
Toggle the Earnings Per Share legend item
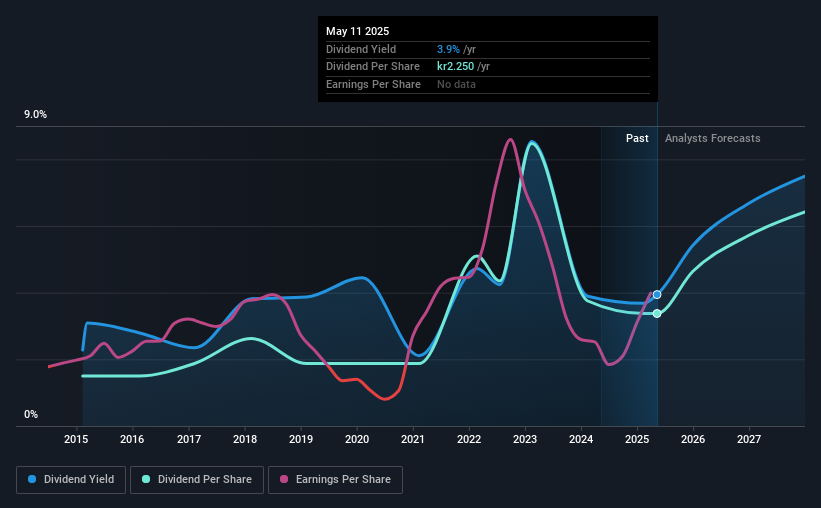[335, 480]
